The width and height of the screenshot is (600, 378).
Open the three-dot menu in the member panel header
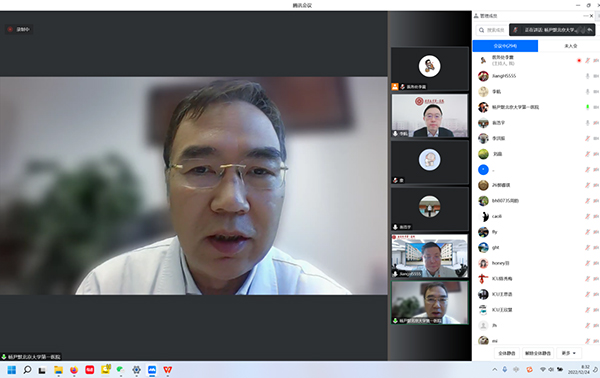[x=585, y=16]
